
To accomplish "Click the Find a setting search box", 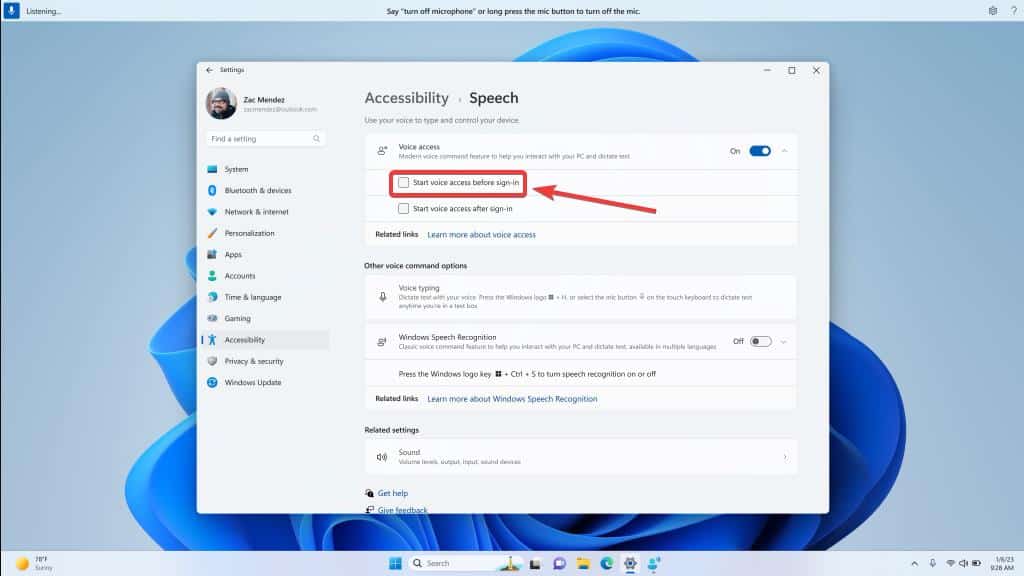I will pos(265,138).
